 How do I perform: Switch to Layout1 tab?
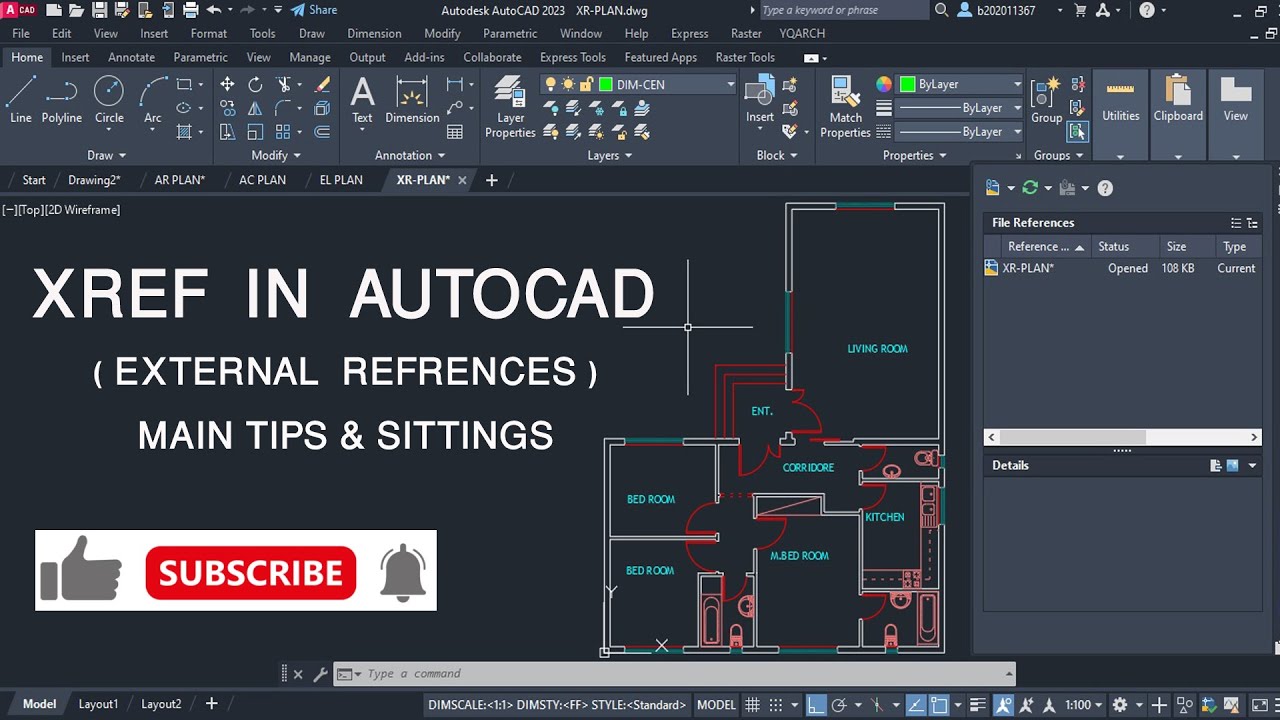pyautogui.click(x=98, y=704)
